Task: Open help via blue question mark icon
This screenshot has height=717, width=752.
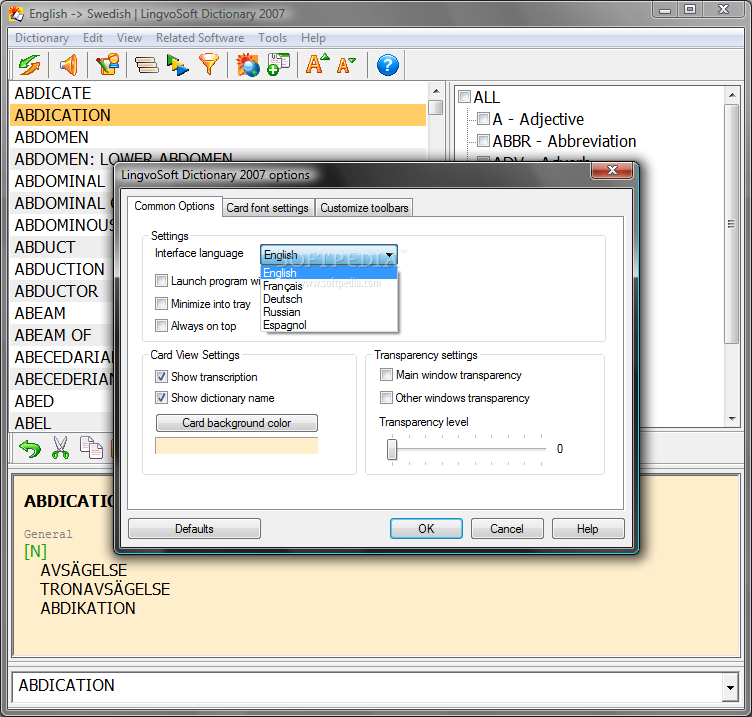Action: coord(388,65)
